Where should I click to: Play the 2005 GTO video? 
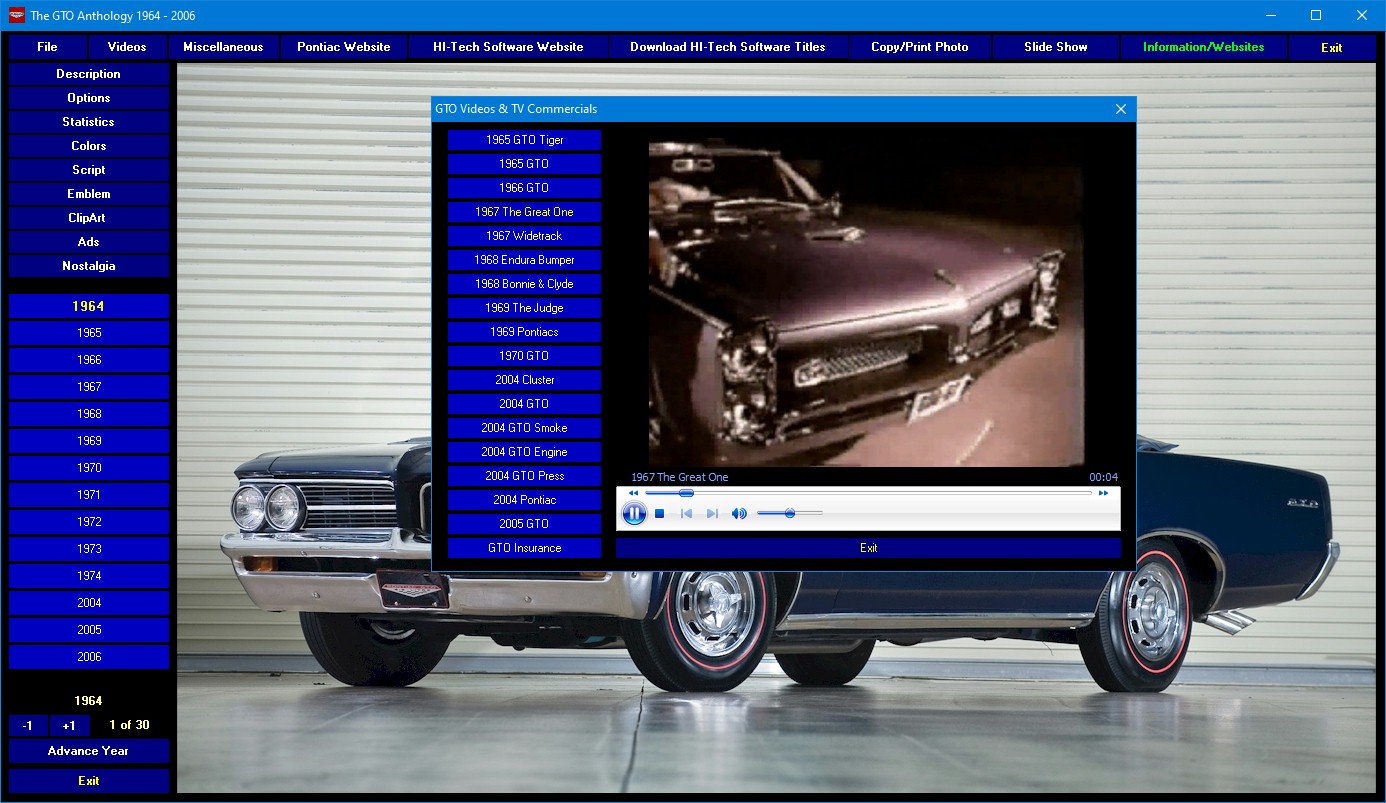click(x=525, y=524)
